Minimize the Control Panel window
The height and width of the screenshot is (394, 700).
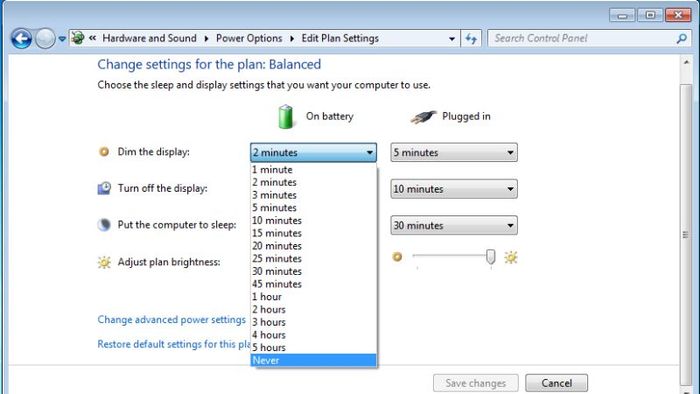[622, 15]
